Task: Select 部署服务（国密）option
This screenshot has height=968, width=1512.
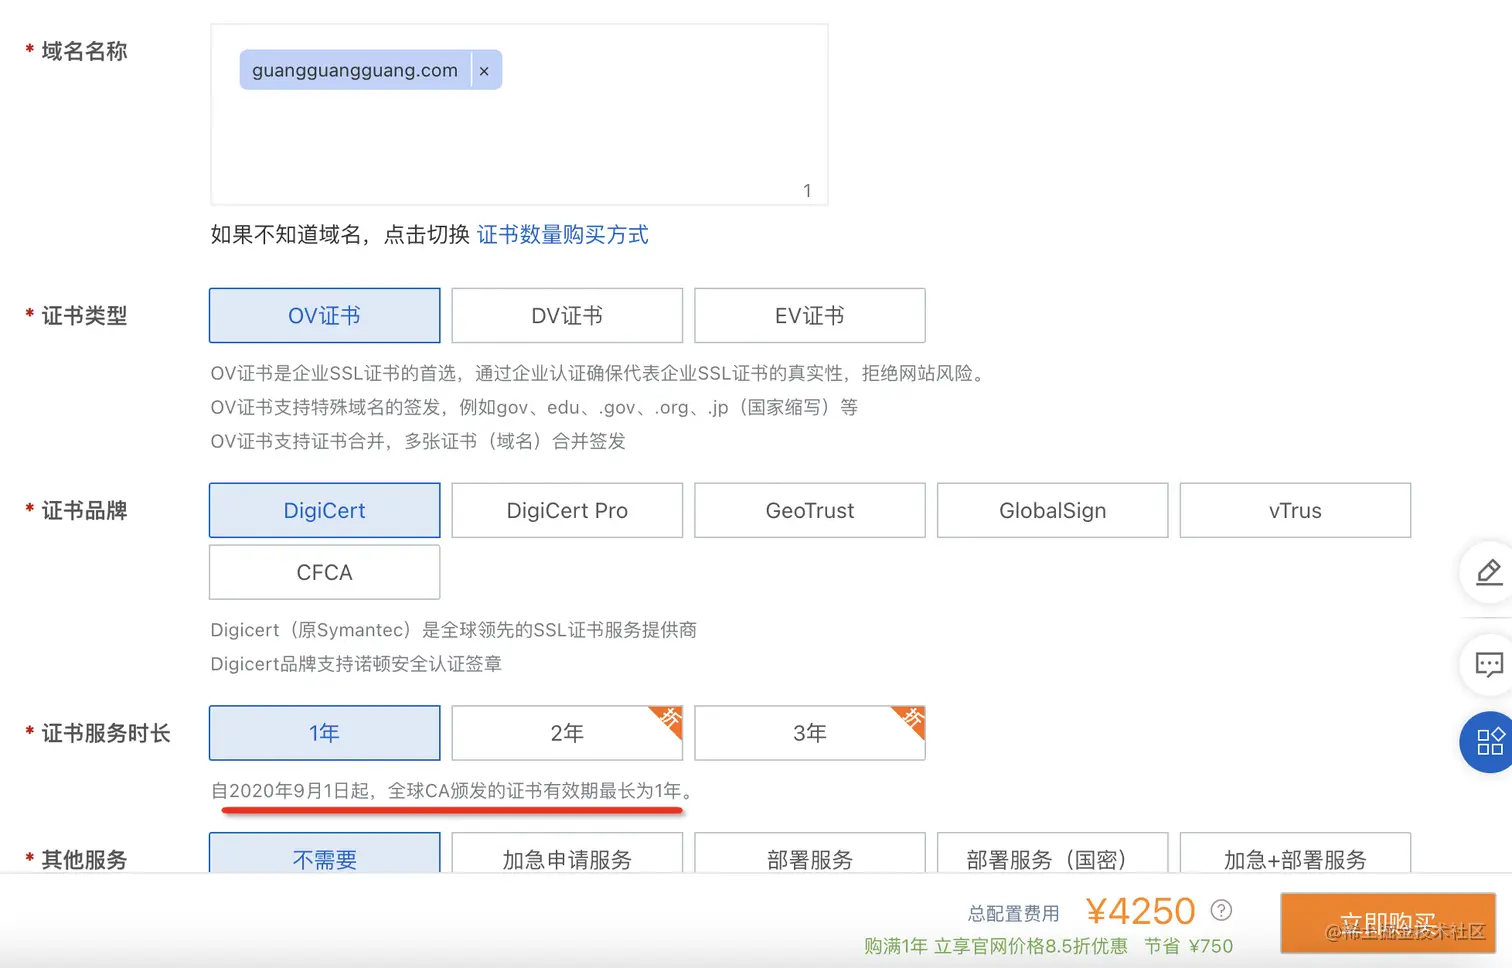Action: tap(1053, 853)
